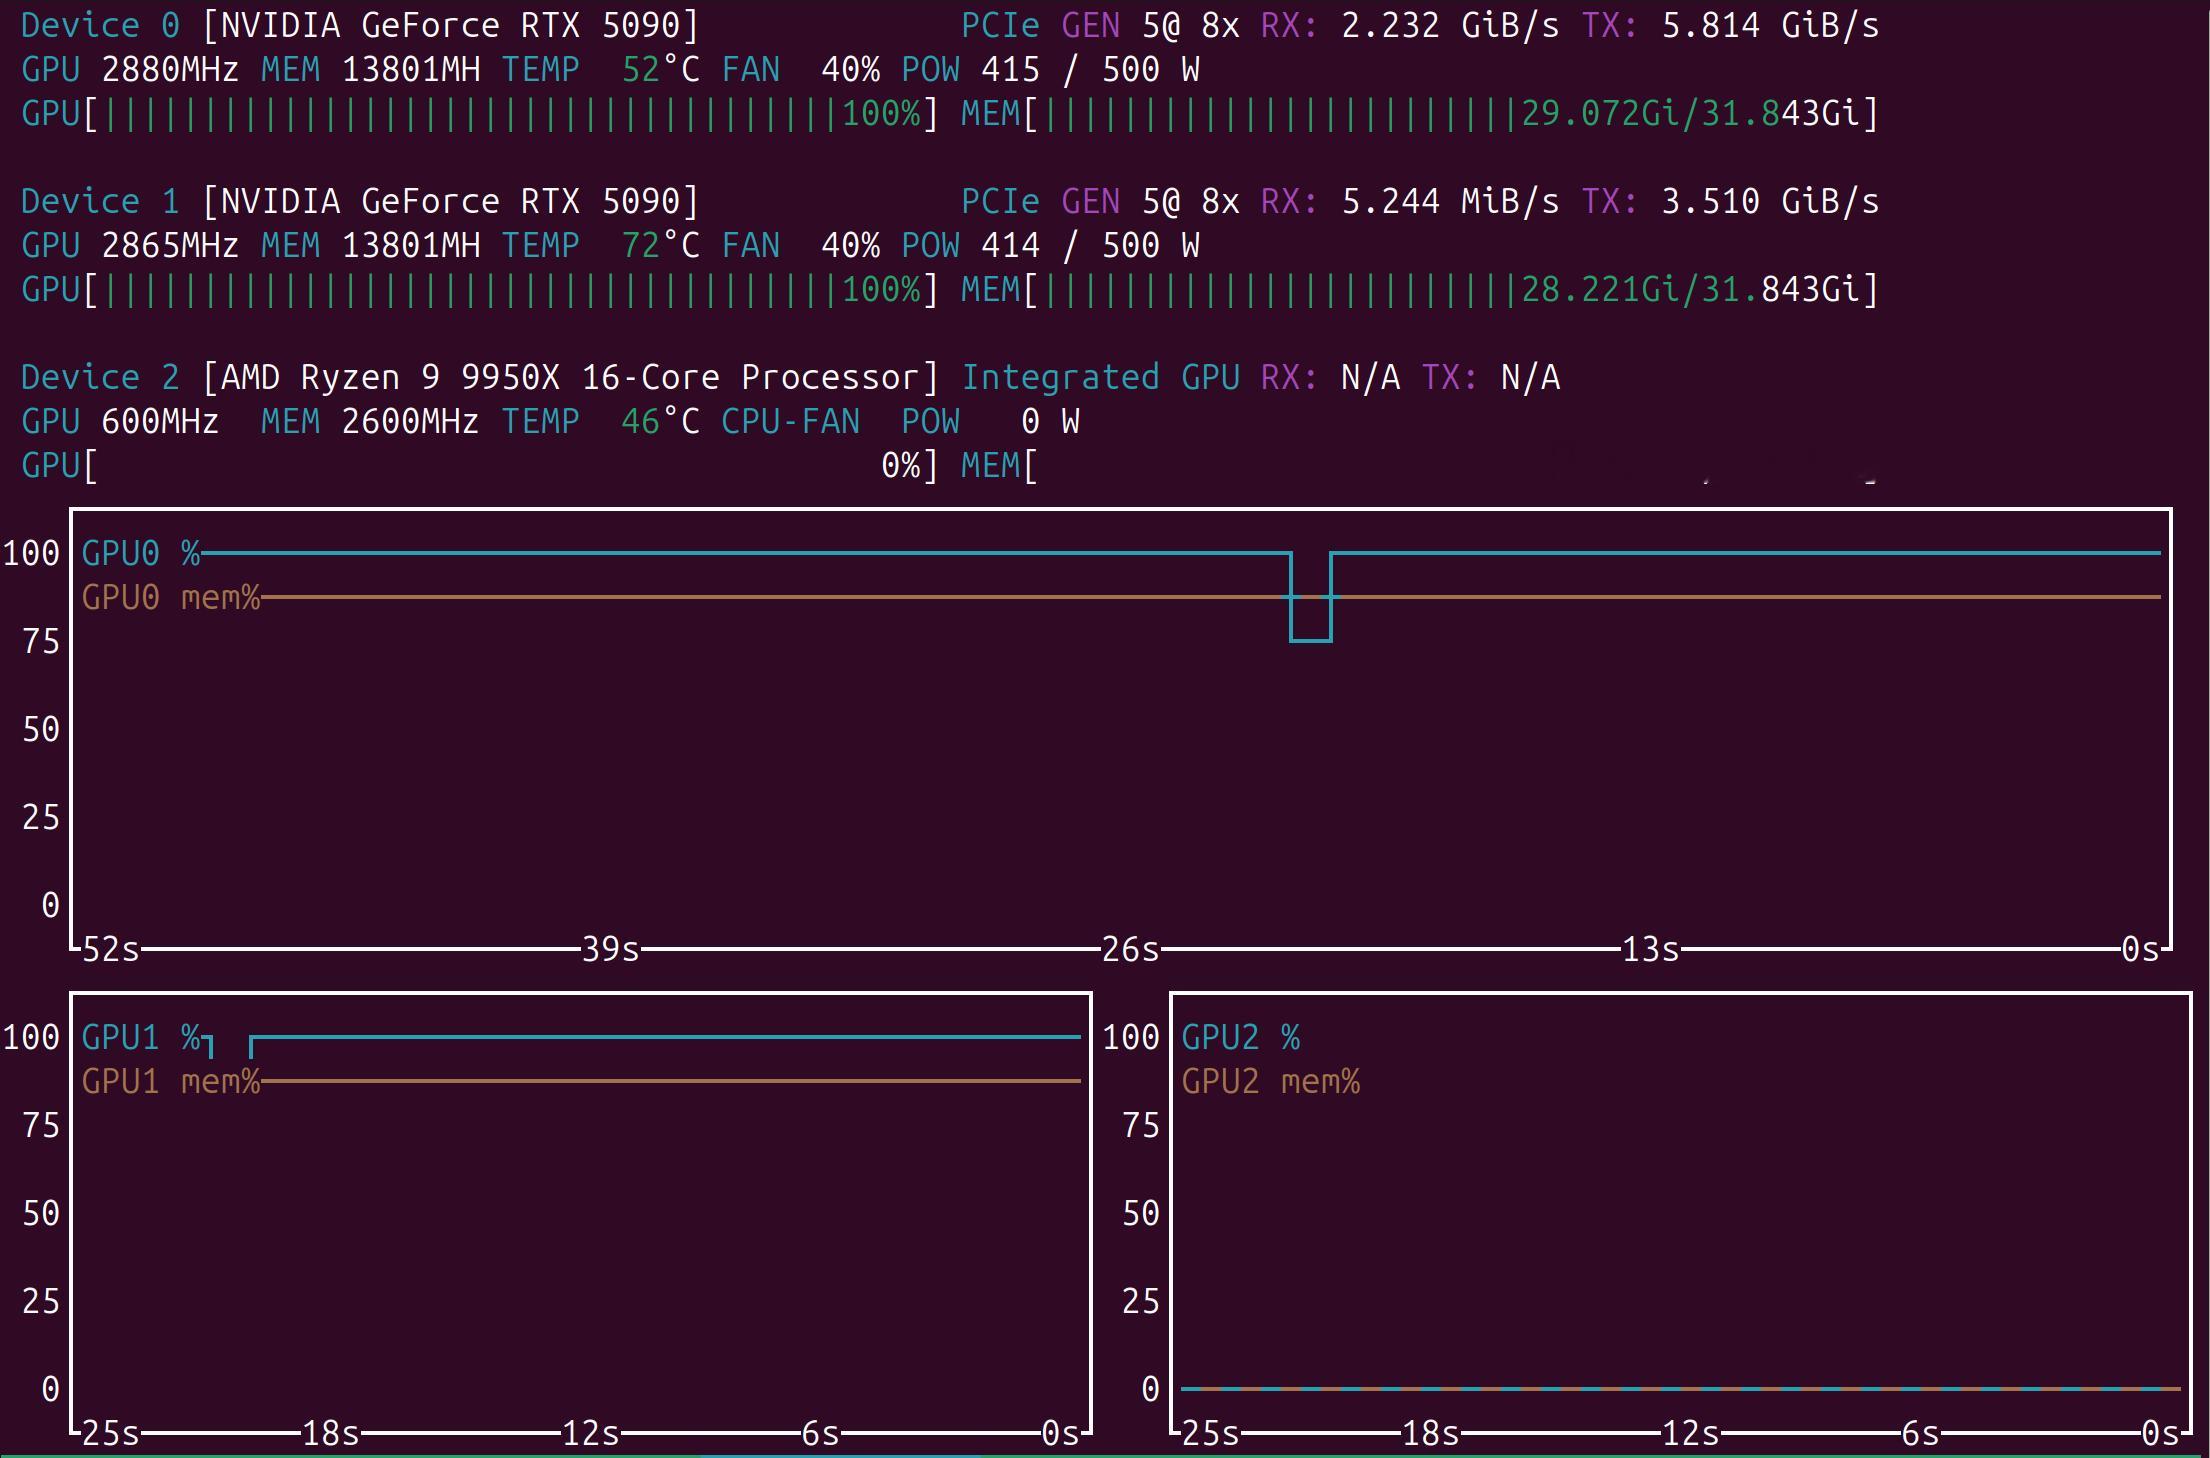
Task: Click the GPU1 % legend label
Action: pos(141,1037)
